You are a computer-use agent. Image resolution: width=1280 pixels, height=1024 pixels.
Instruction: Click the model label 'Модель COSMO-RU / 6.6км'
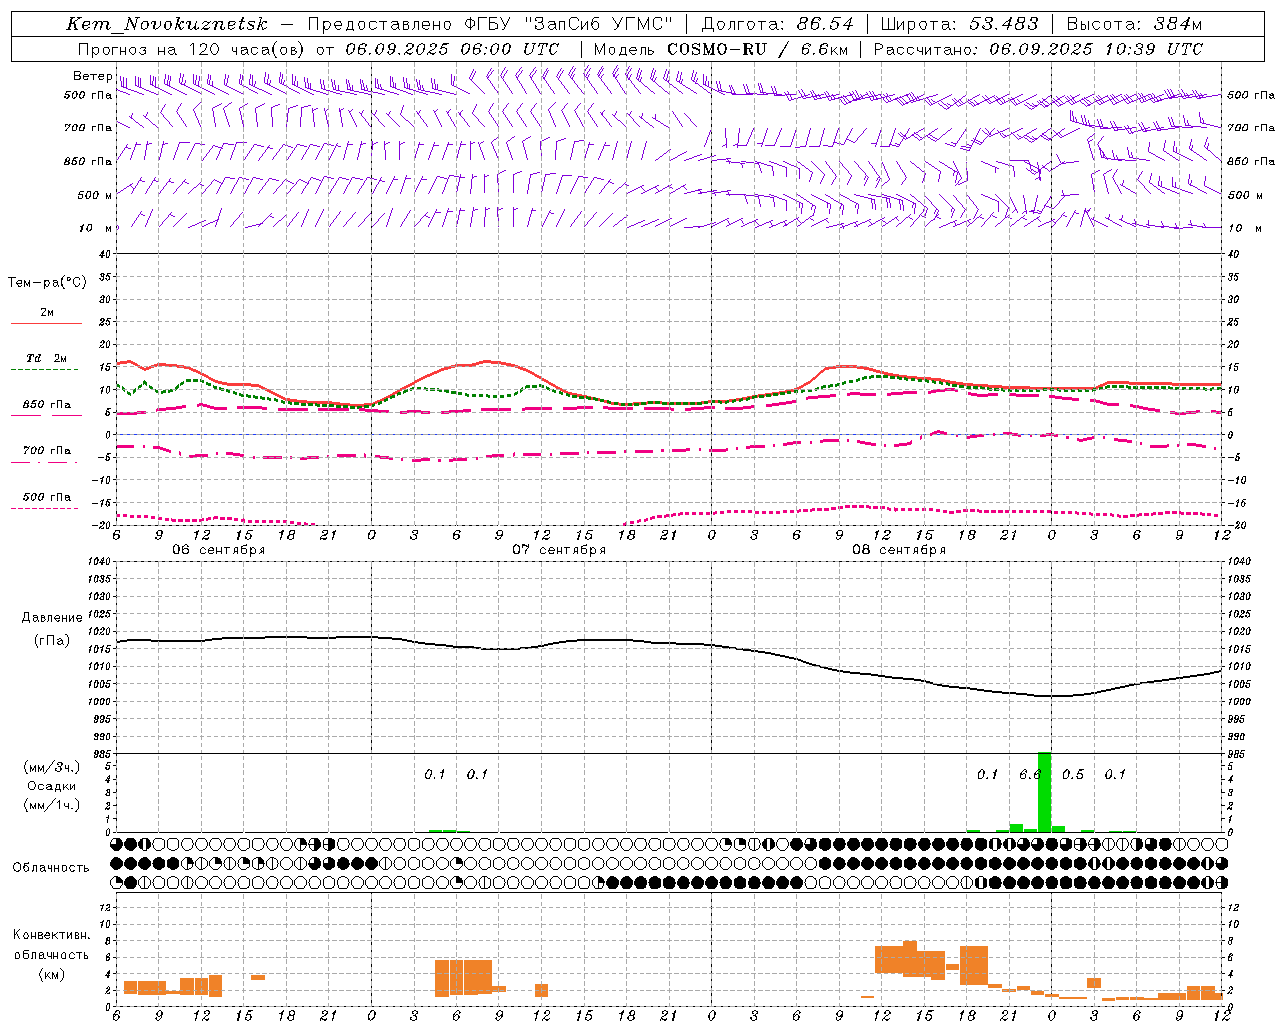point(720,49)
